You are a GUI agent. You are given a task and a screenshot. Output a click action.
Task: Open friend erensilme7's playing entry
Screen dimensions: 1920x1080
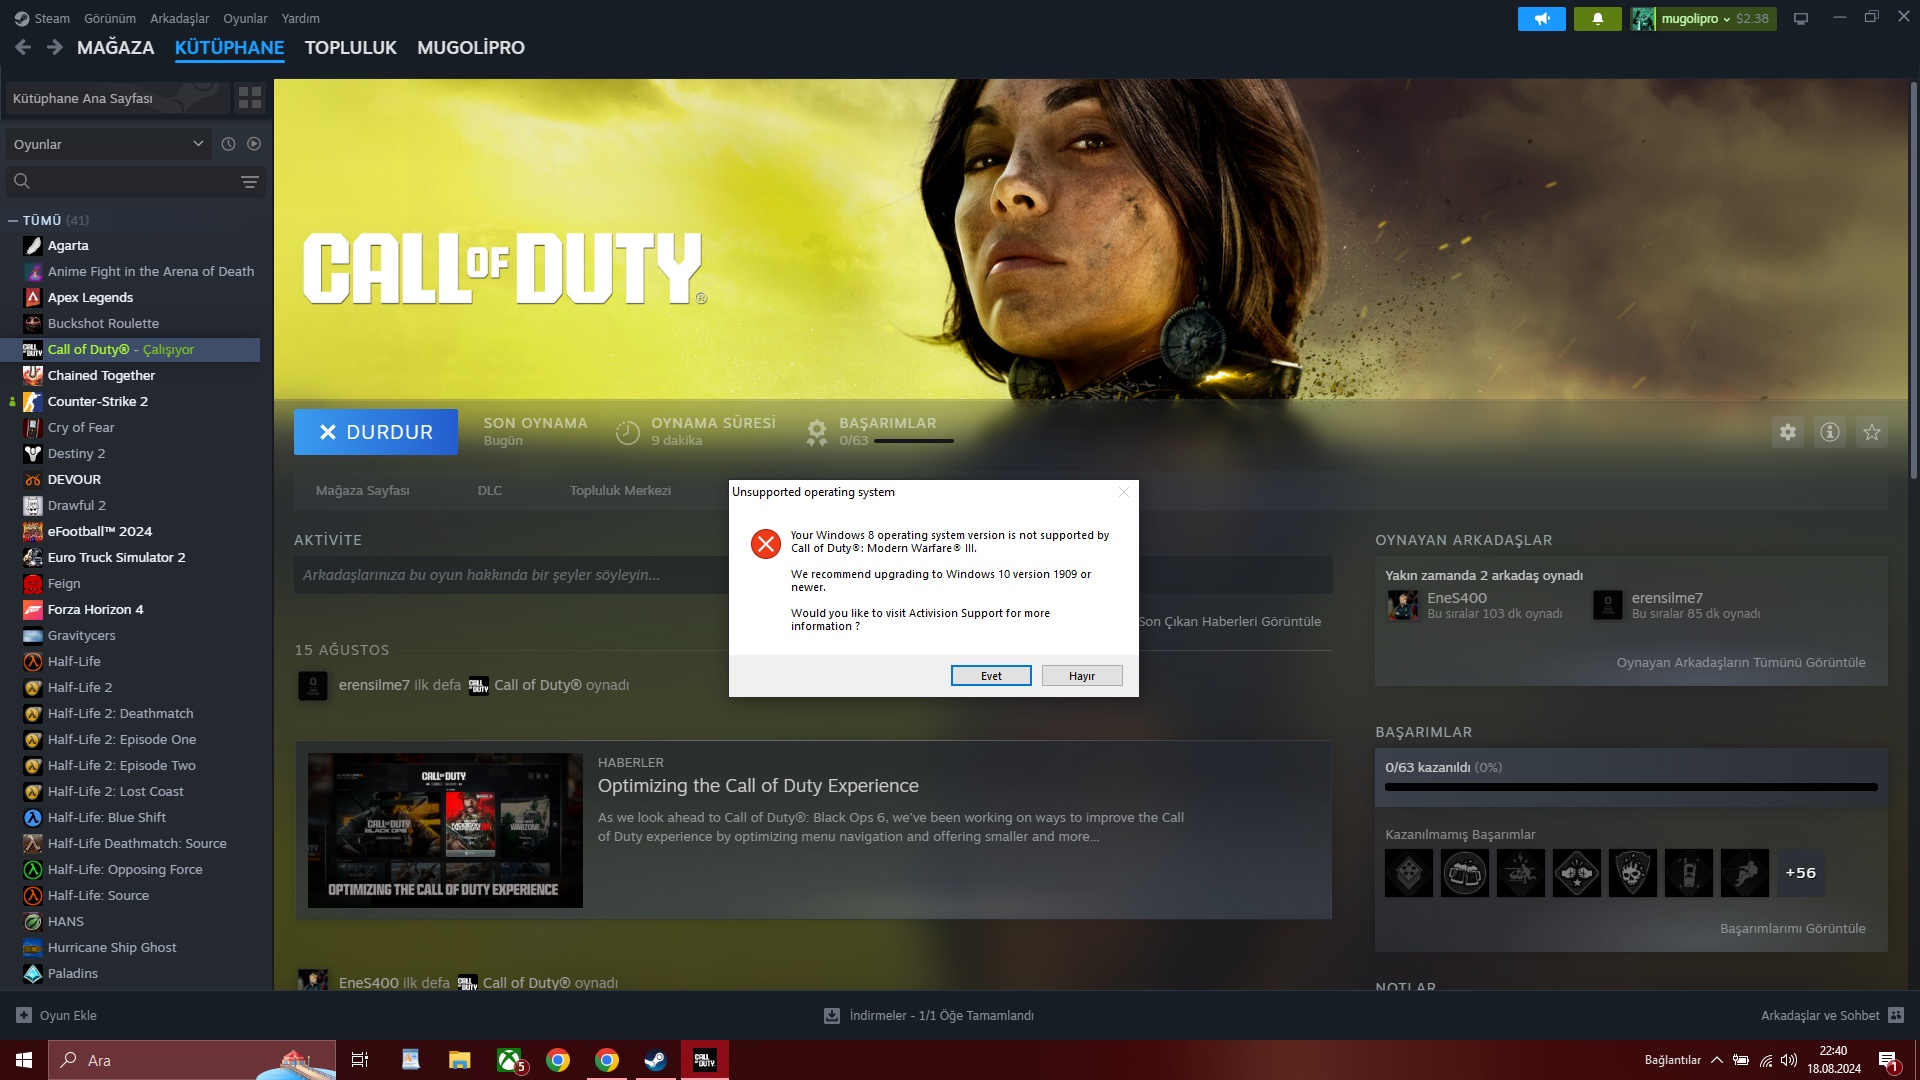click(x=1677, y=605)
